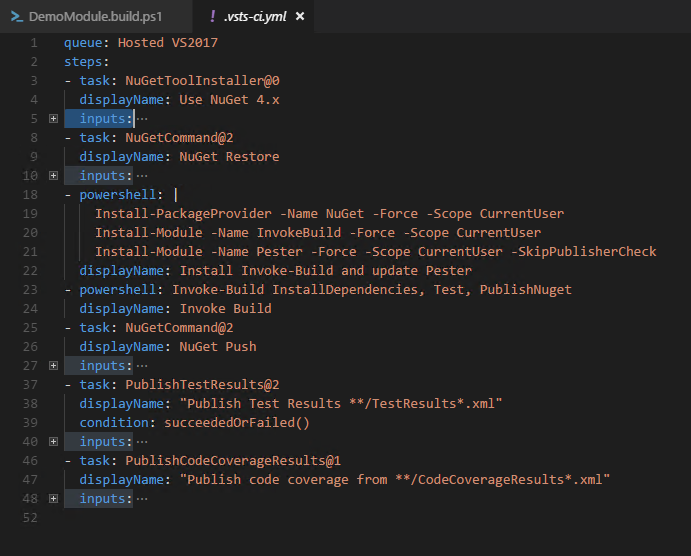
Task: Expand folded inputs on line 27
Action: [x=53, y=366]
